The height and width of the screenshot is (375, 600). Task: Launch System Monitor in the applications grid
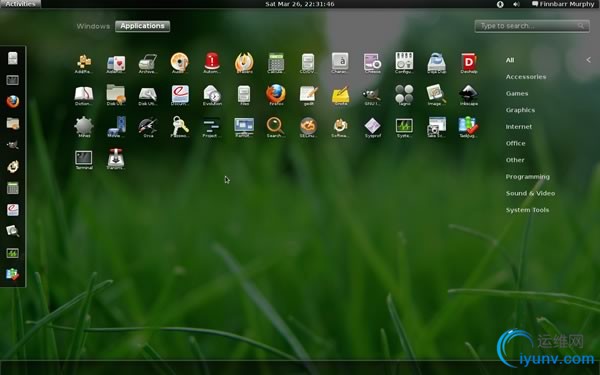point(404,127)
